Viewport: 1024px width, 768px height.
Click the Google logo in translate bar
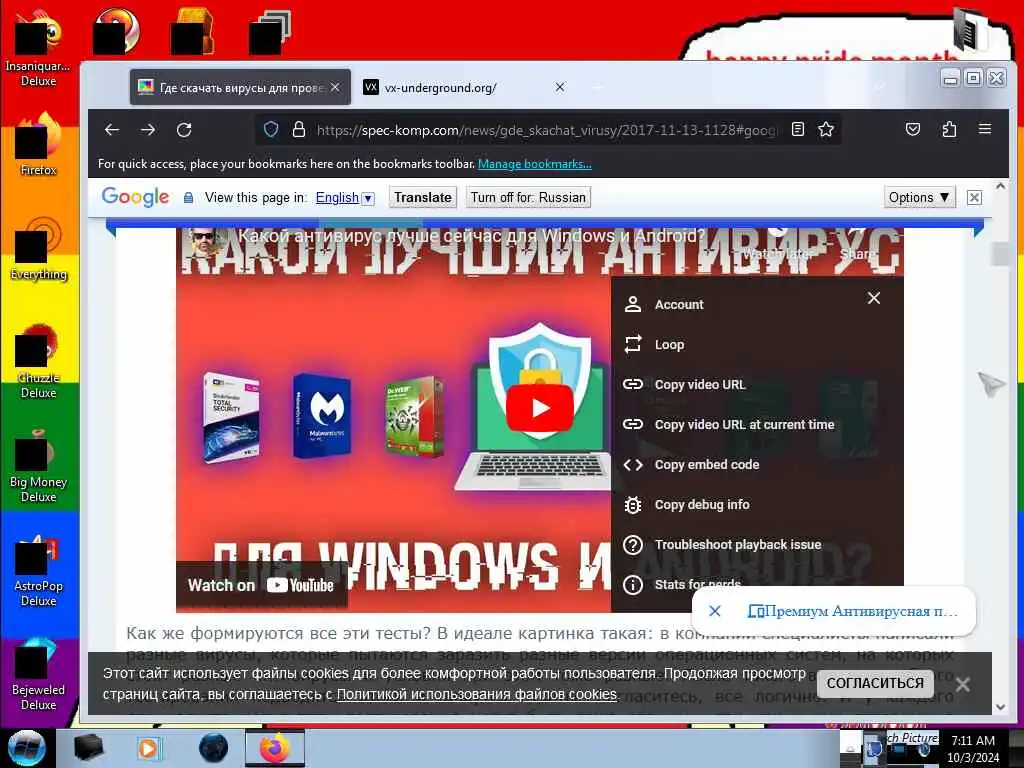click(135, 197)
